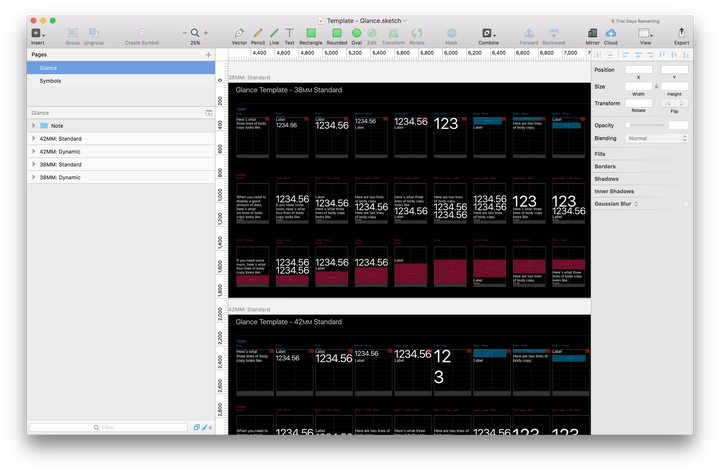This screenshot has width=720, height=473.
Task: Expand the Note folder layer
Action: (34, 125)
